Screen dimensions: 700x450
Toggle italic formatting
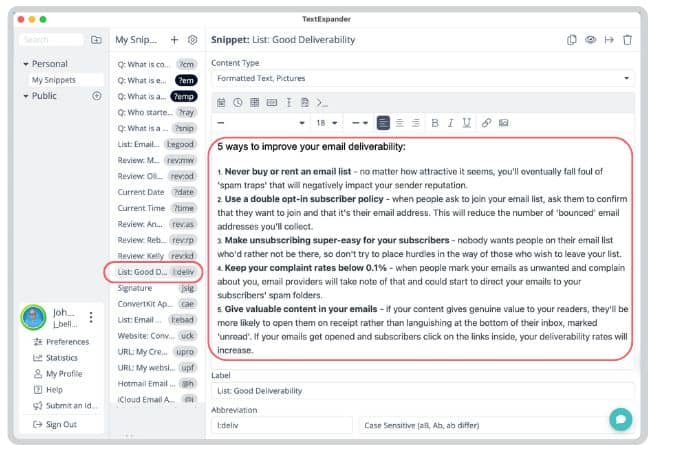[x=450, y=123]
